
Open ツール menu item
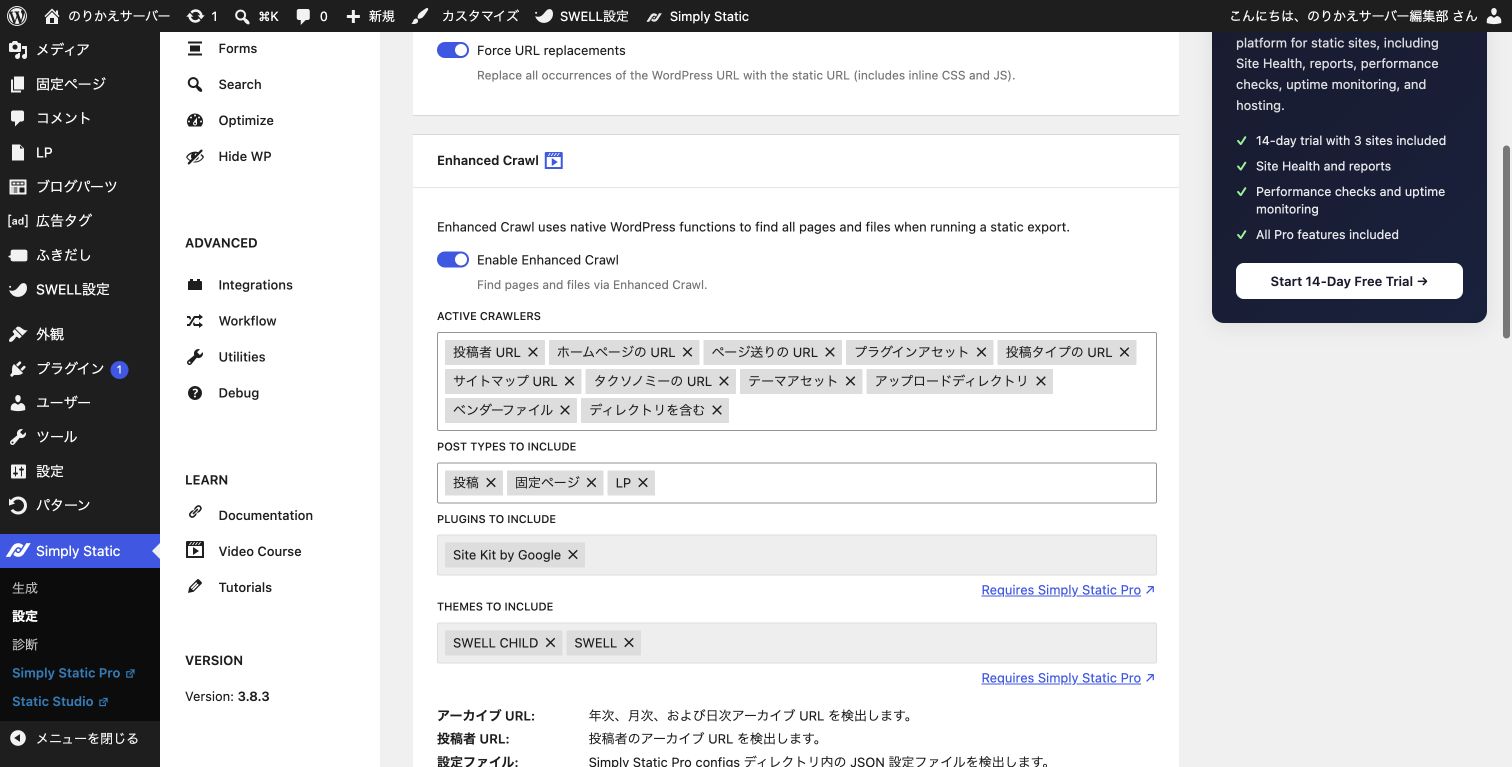tap(80, 437)
